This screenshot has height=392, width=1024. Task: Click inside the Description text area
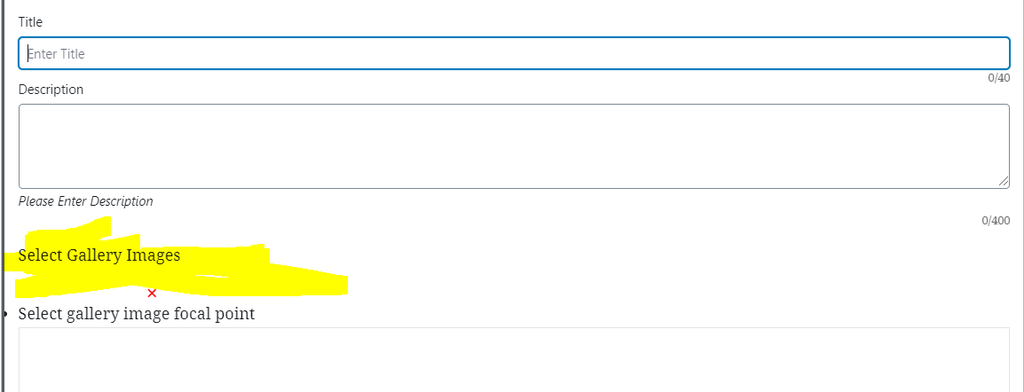(x=514, y=146)
